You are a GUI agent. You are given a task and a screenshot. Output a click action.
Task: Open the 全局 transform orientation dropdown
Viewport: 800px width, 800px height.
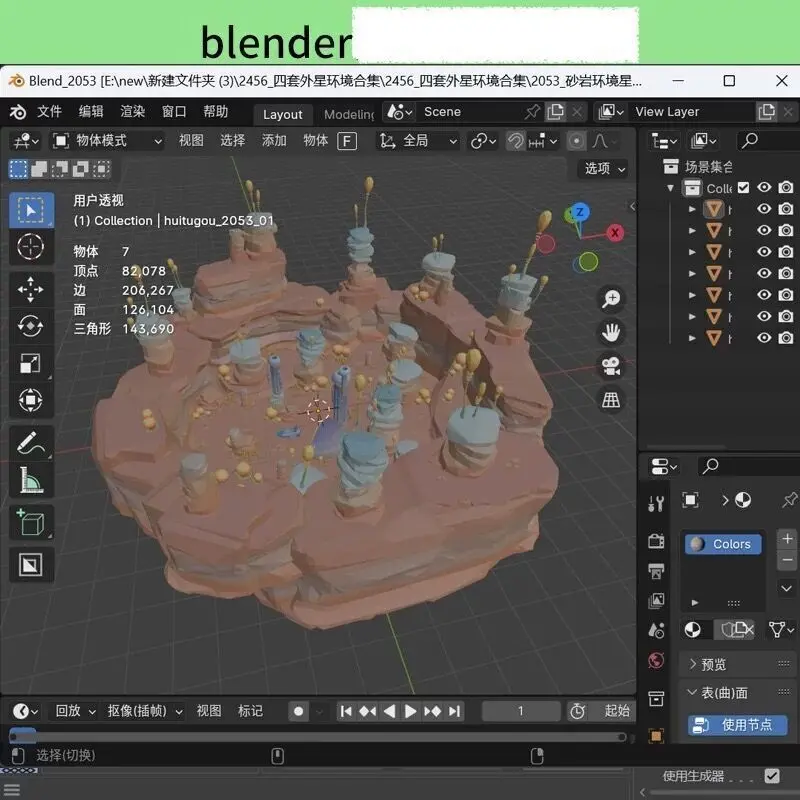(x=418, y=141)
